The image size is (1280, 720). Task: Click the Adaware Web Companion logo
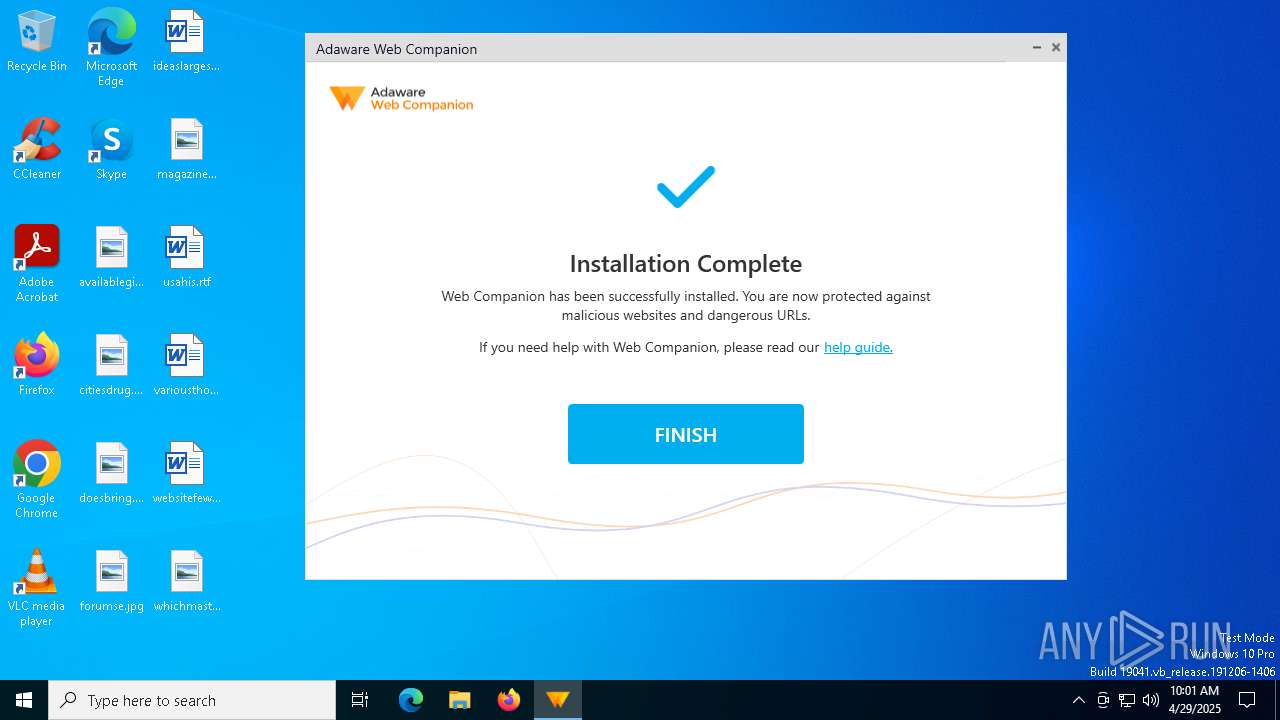pyautogui.click(x=401, y=98)
